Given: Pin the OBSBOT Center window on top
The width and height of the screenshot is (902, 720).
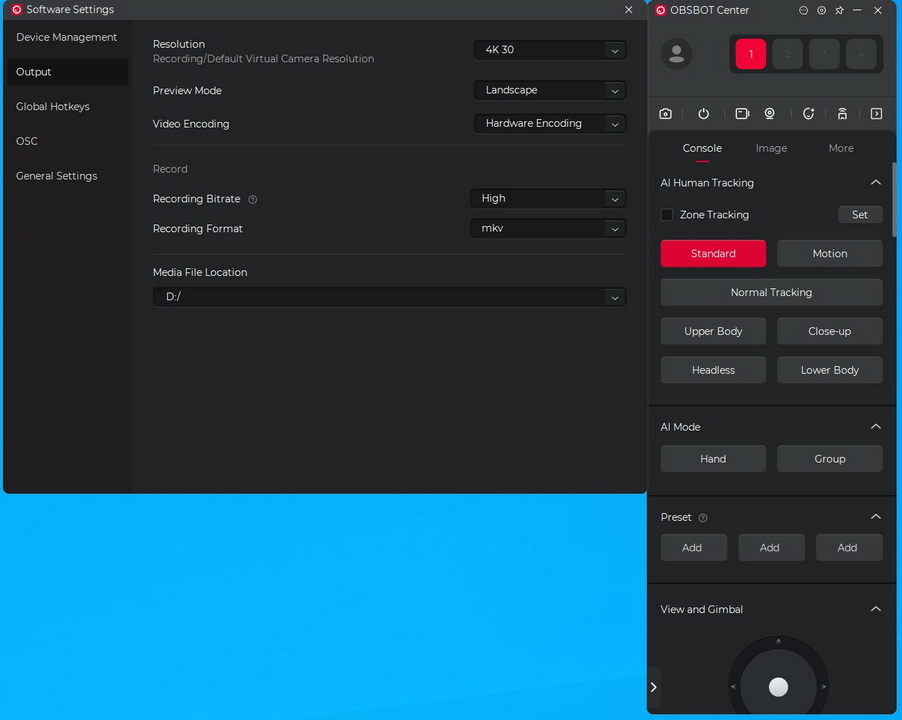Looking at the screenshot, I should 839,10.
